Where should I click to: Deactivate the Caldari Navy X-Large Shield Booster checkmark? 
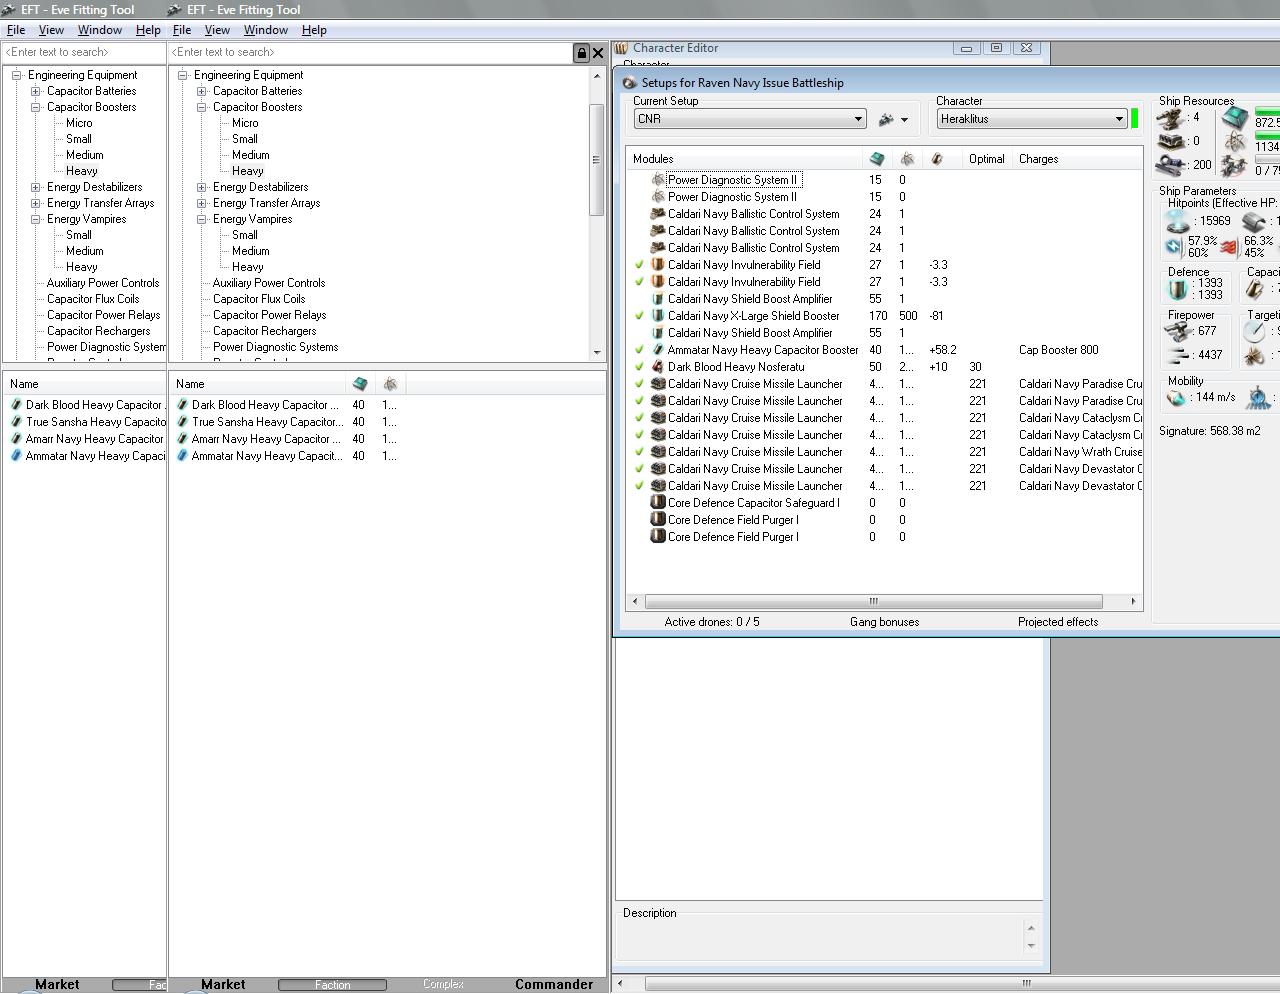point(639,316)
